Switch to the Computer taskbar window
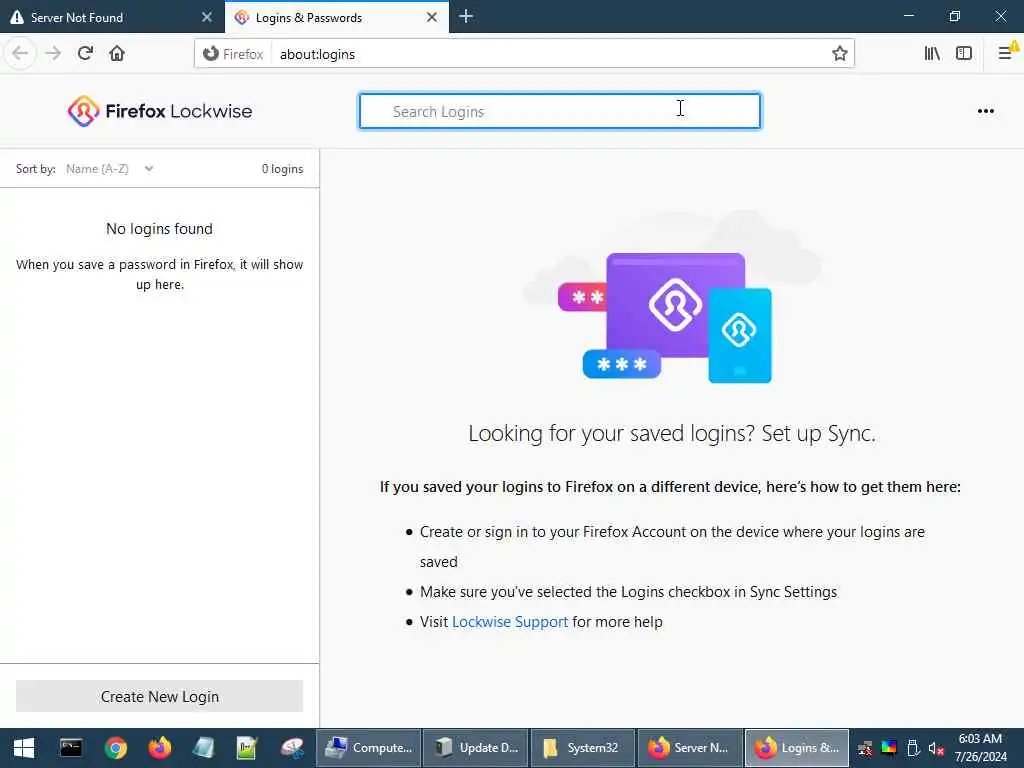The width and height of the screenshot is (1024, 768). pos(369,748)
